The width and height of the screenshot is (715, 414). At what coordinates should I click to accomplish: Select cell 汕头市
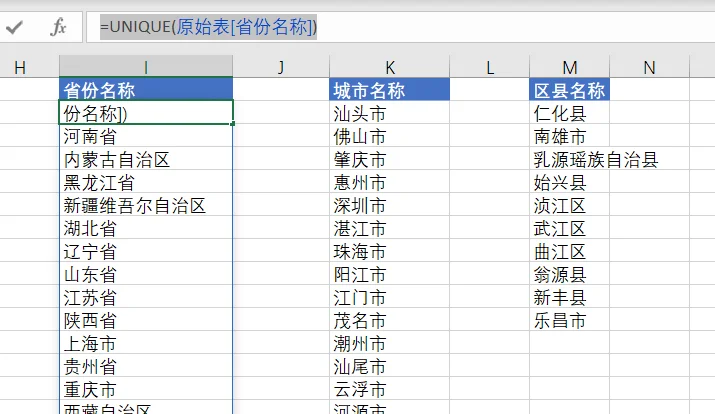(x=389, y=112)
